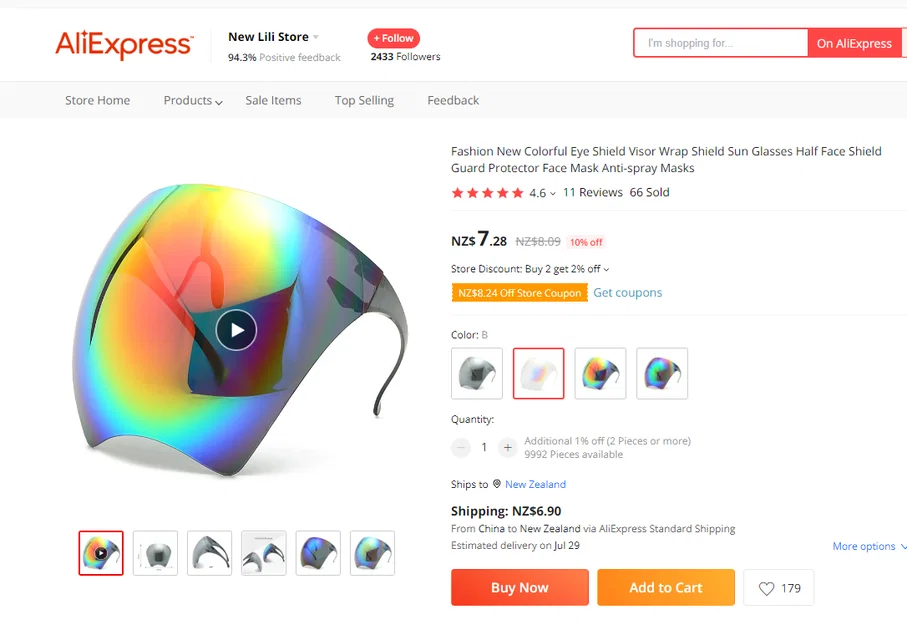Select the first gray mask color option

point(477,373)
